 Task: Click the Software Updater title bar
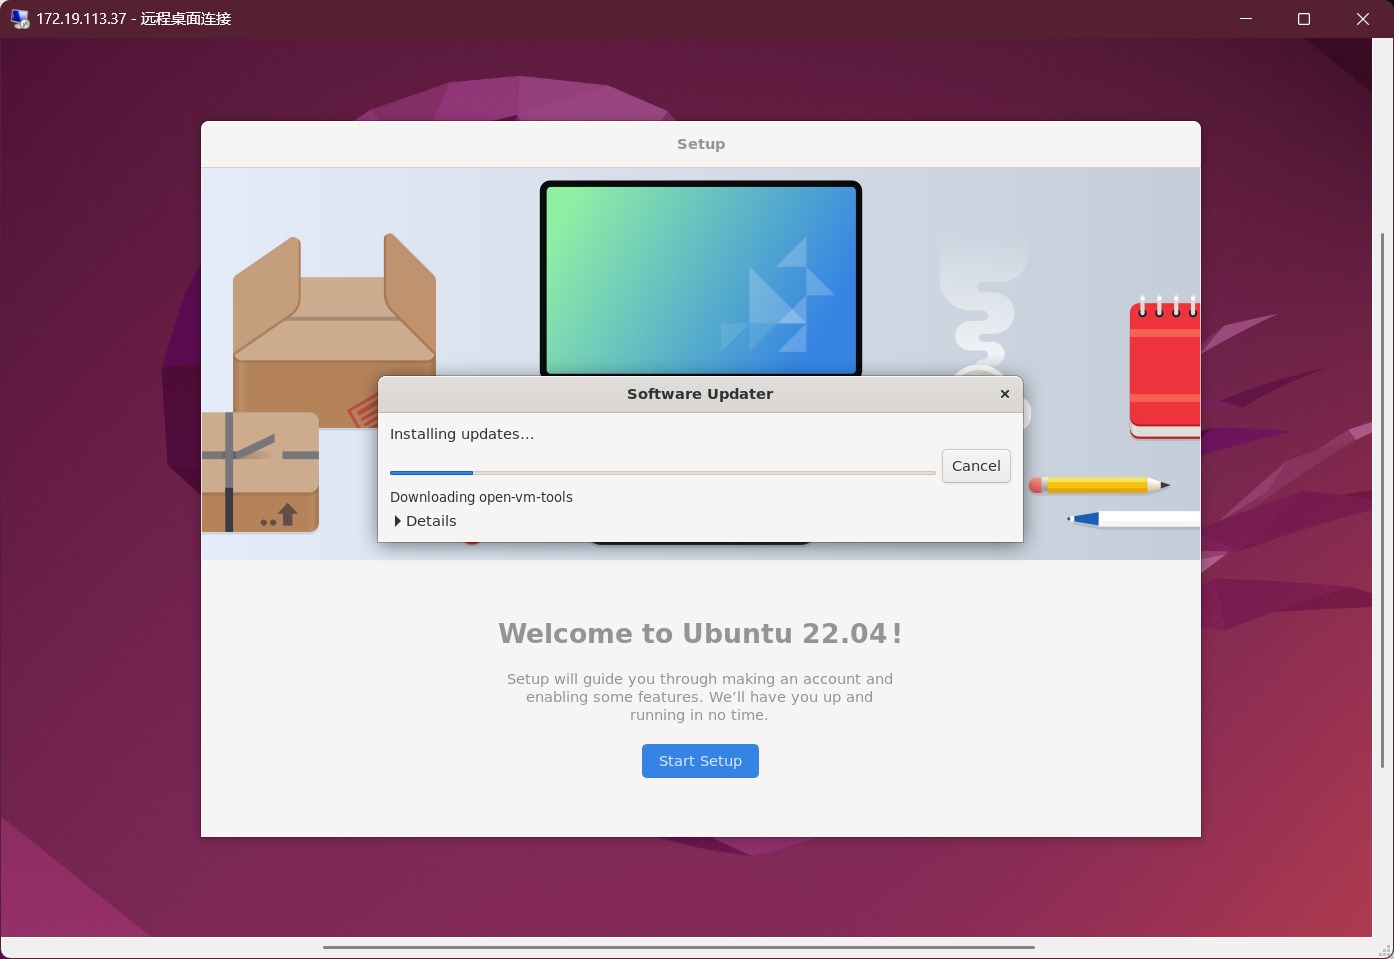(x=700, y=394)
